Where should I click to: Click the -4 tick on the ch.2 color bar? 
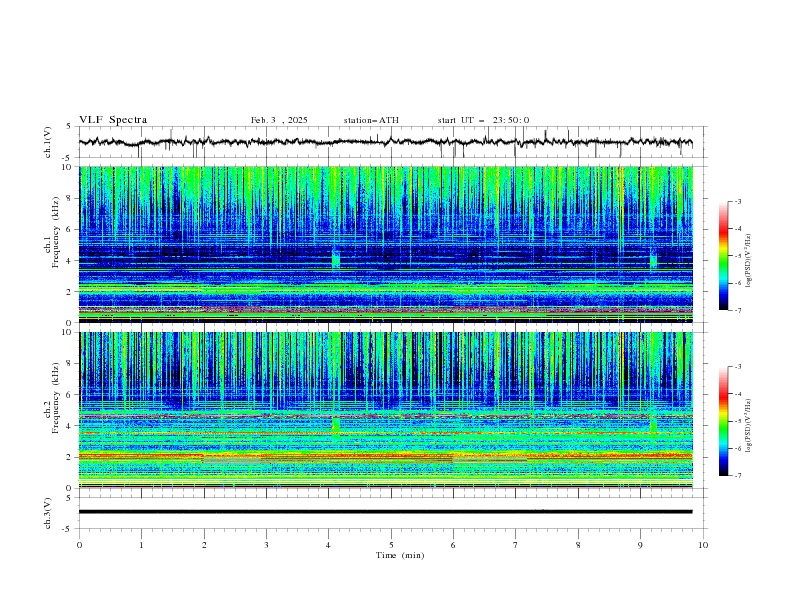tap(737, 394)
